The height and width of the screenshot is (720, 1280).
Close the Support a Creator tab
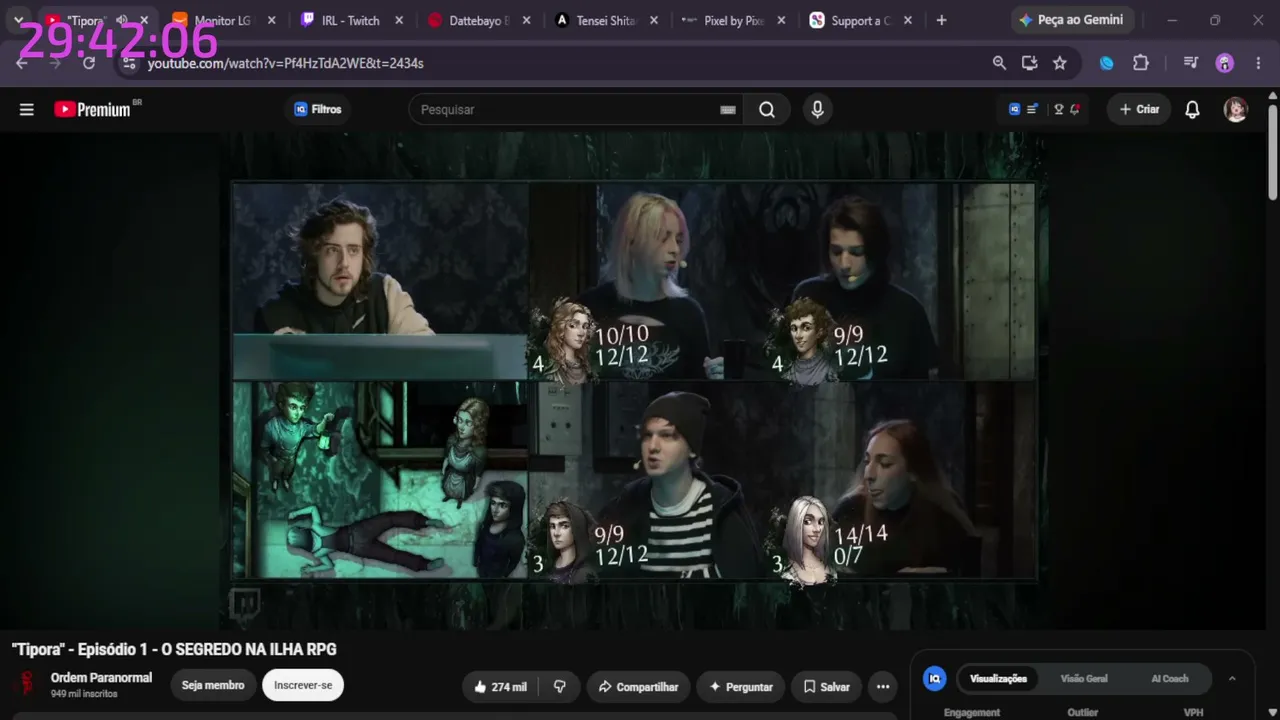coord(908,20)
